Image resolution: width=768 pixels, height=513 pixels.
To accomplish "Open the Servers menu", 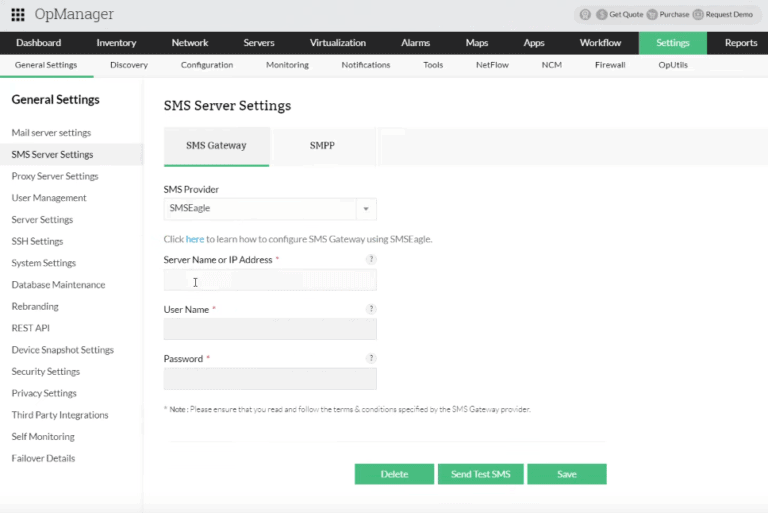I will [x=259, y=43].
